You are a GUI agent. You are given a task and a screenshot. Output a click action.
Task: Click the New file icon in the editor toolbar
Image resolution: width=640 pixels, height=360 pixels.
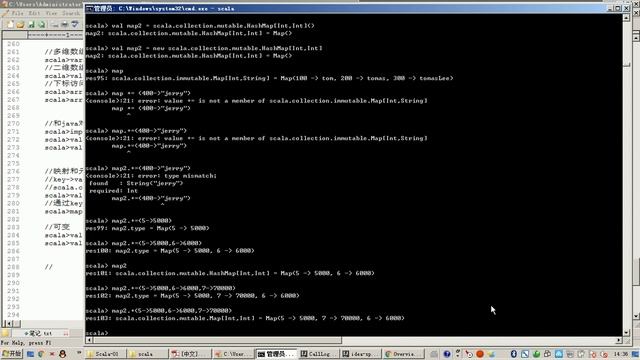click(10, 25)
